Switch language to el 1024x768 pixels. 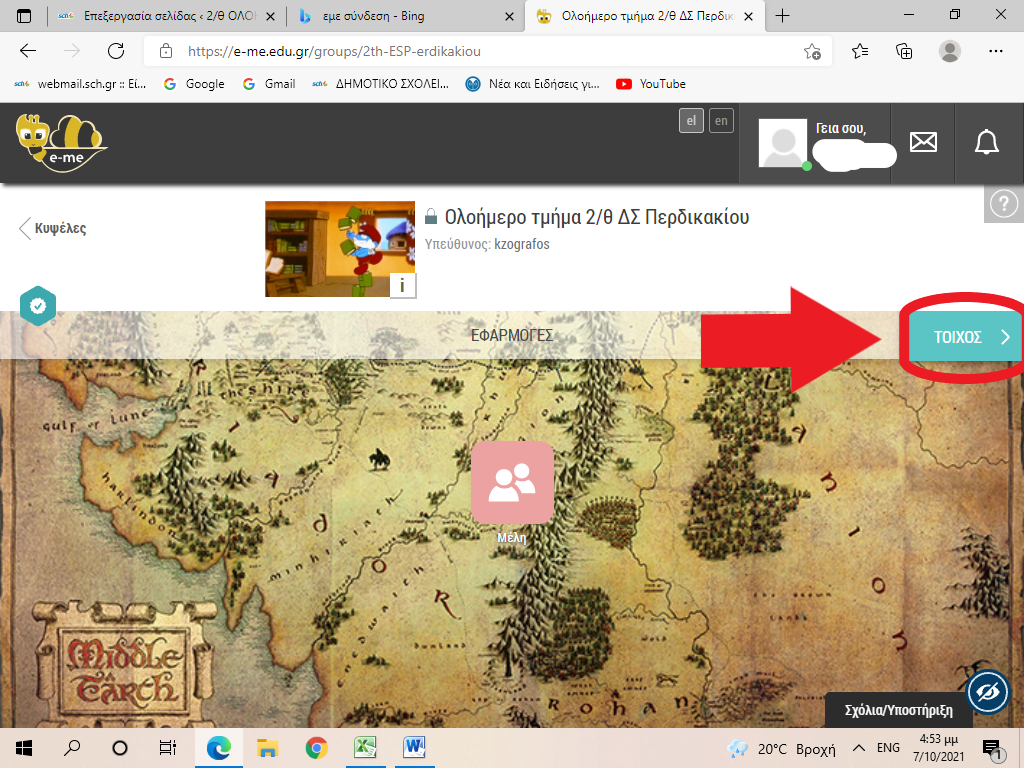tap(690, 121)
